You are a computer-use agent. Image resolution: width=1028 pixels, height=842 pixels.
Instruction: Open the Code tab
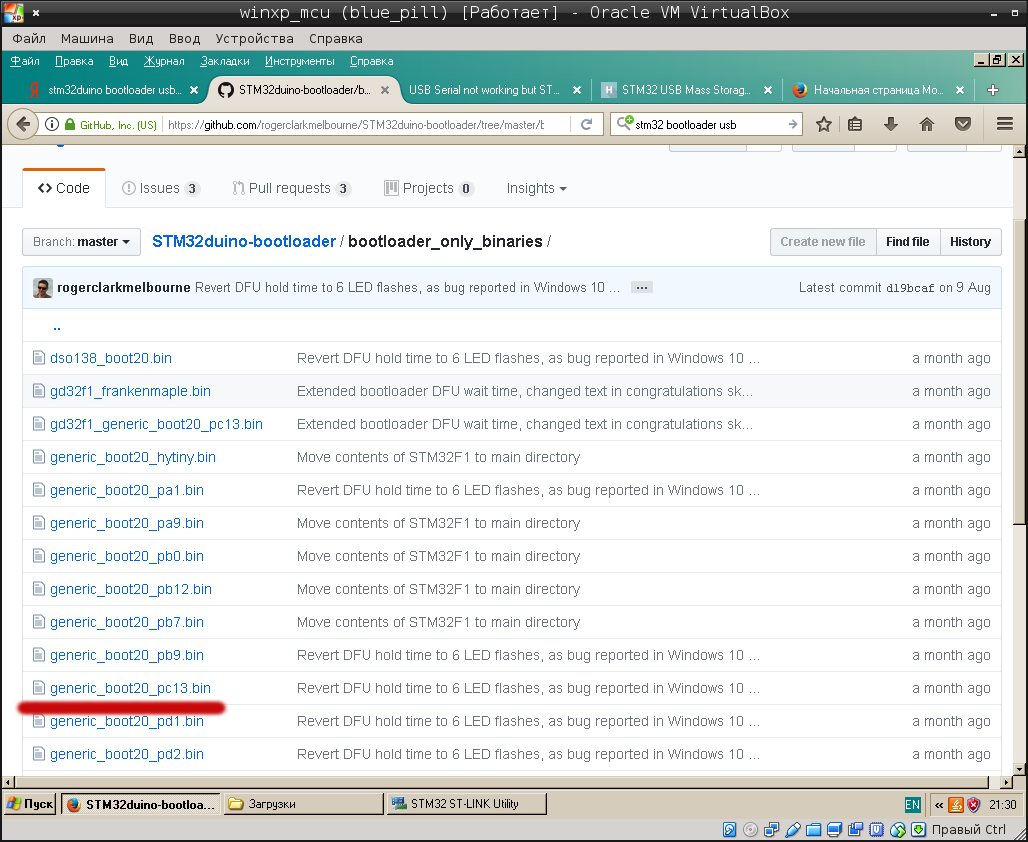64,188
